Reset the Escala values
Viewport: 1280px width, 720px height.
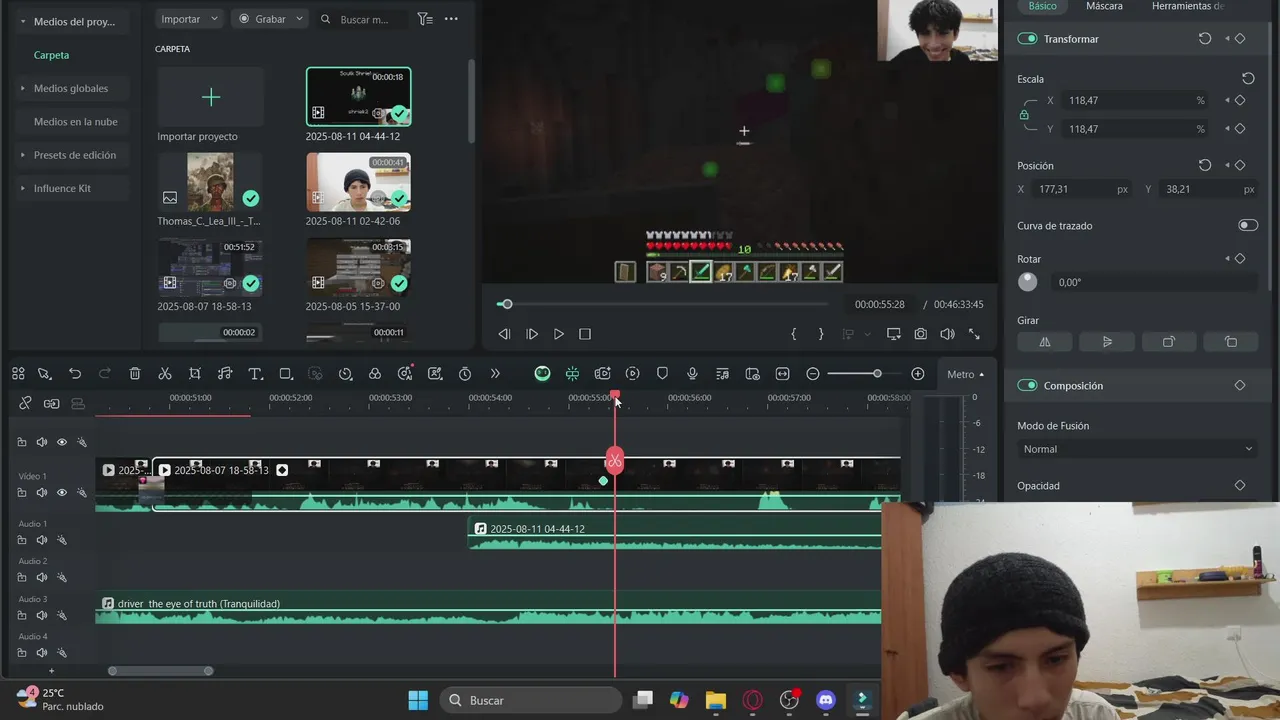click(1248, 78)
